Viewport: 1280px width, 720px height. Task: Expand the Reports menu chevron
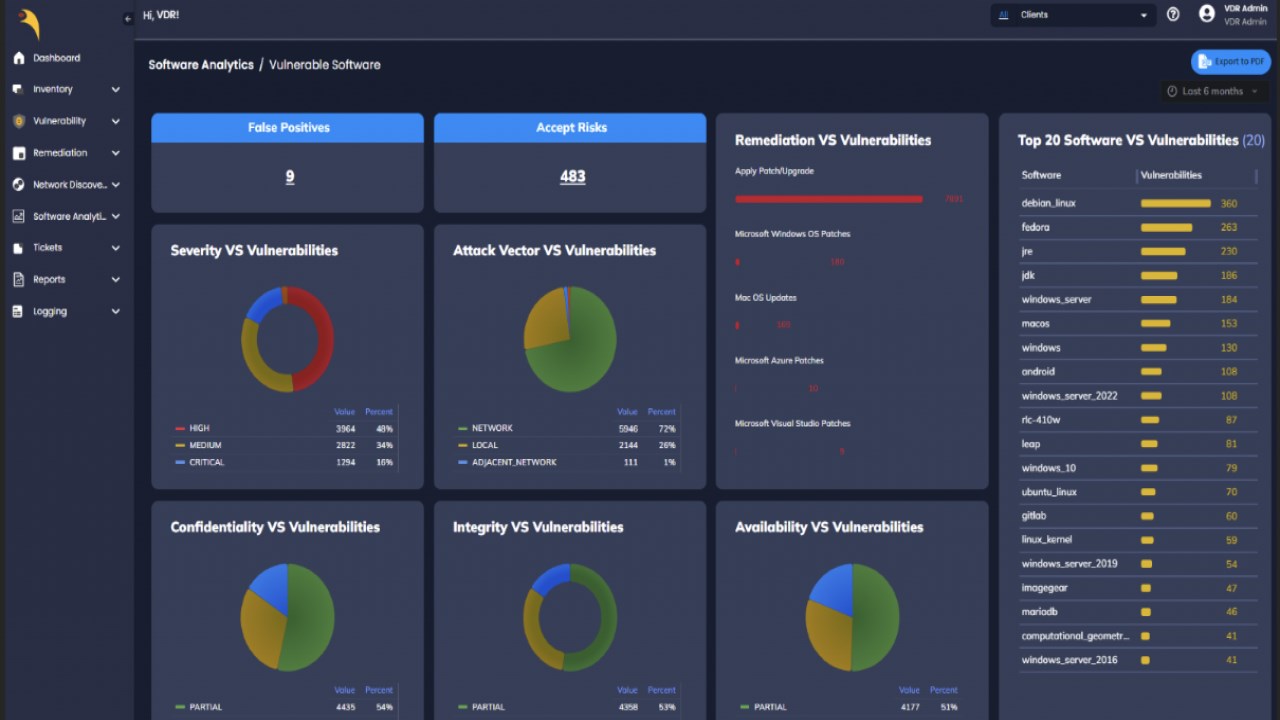(x=115, y=280)
